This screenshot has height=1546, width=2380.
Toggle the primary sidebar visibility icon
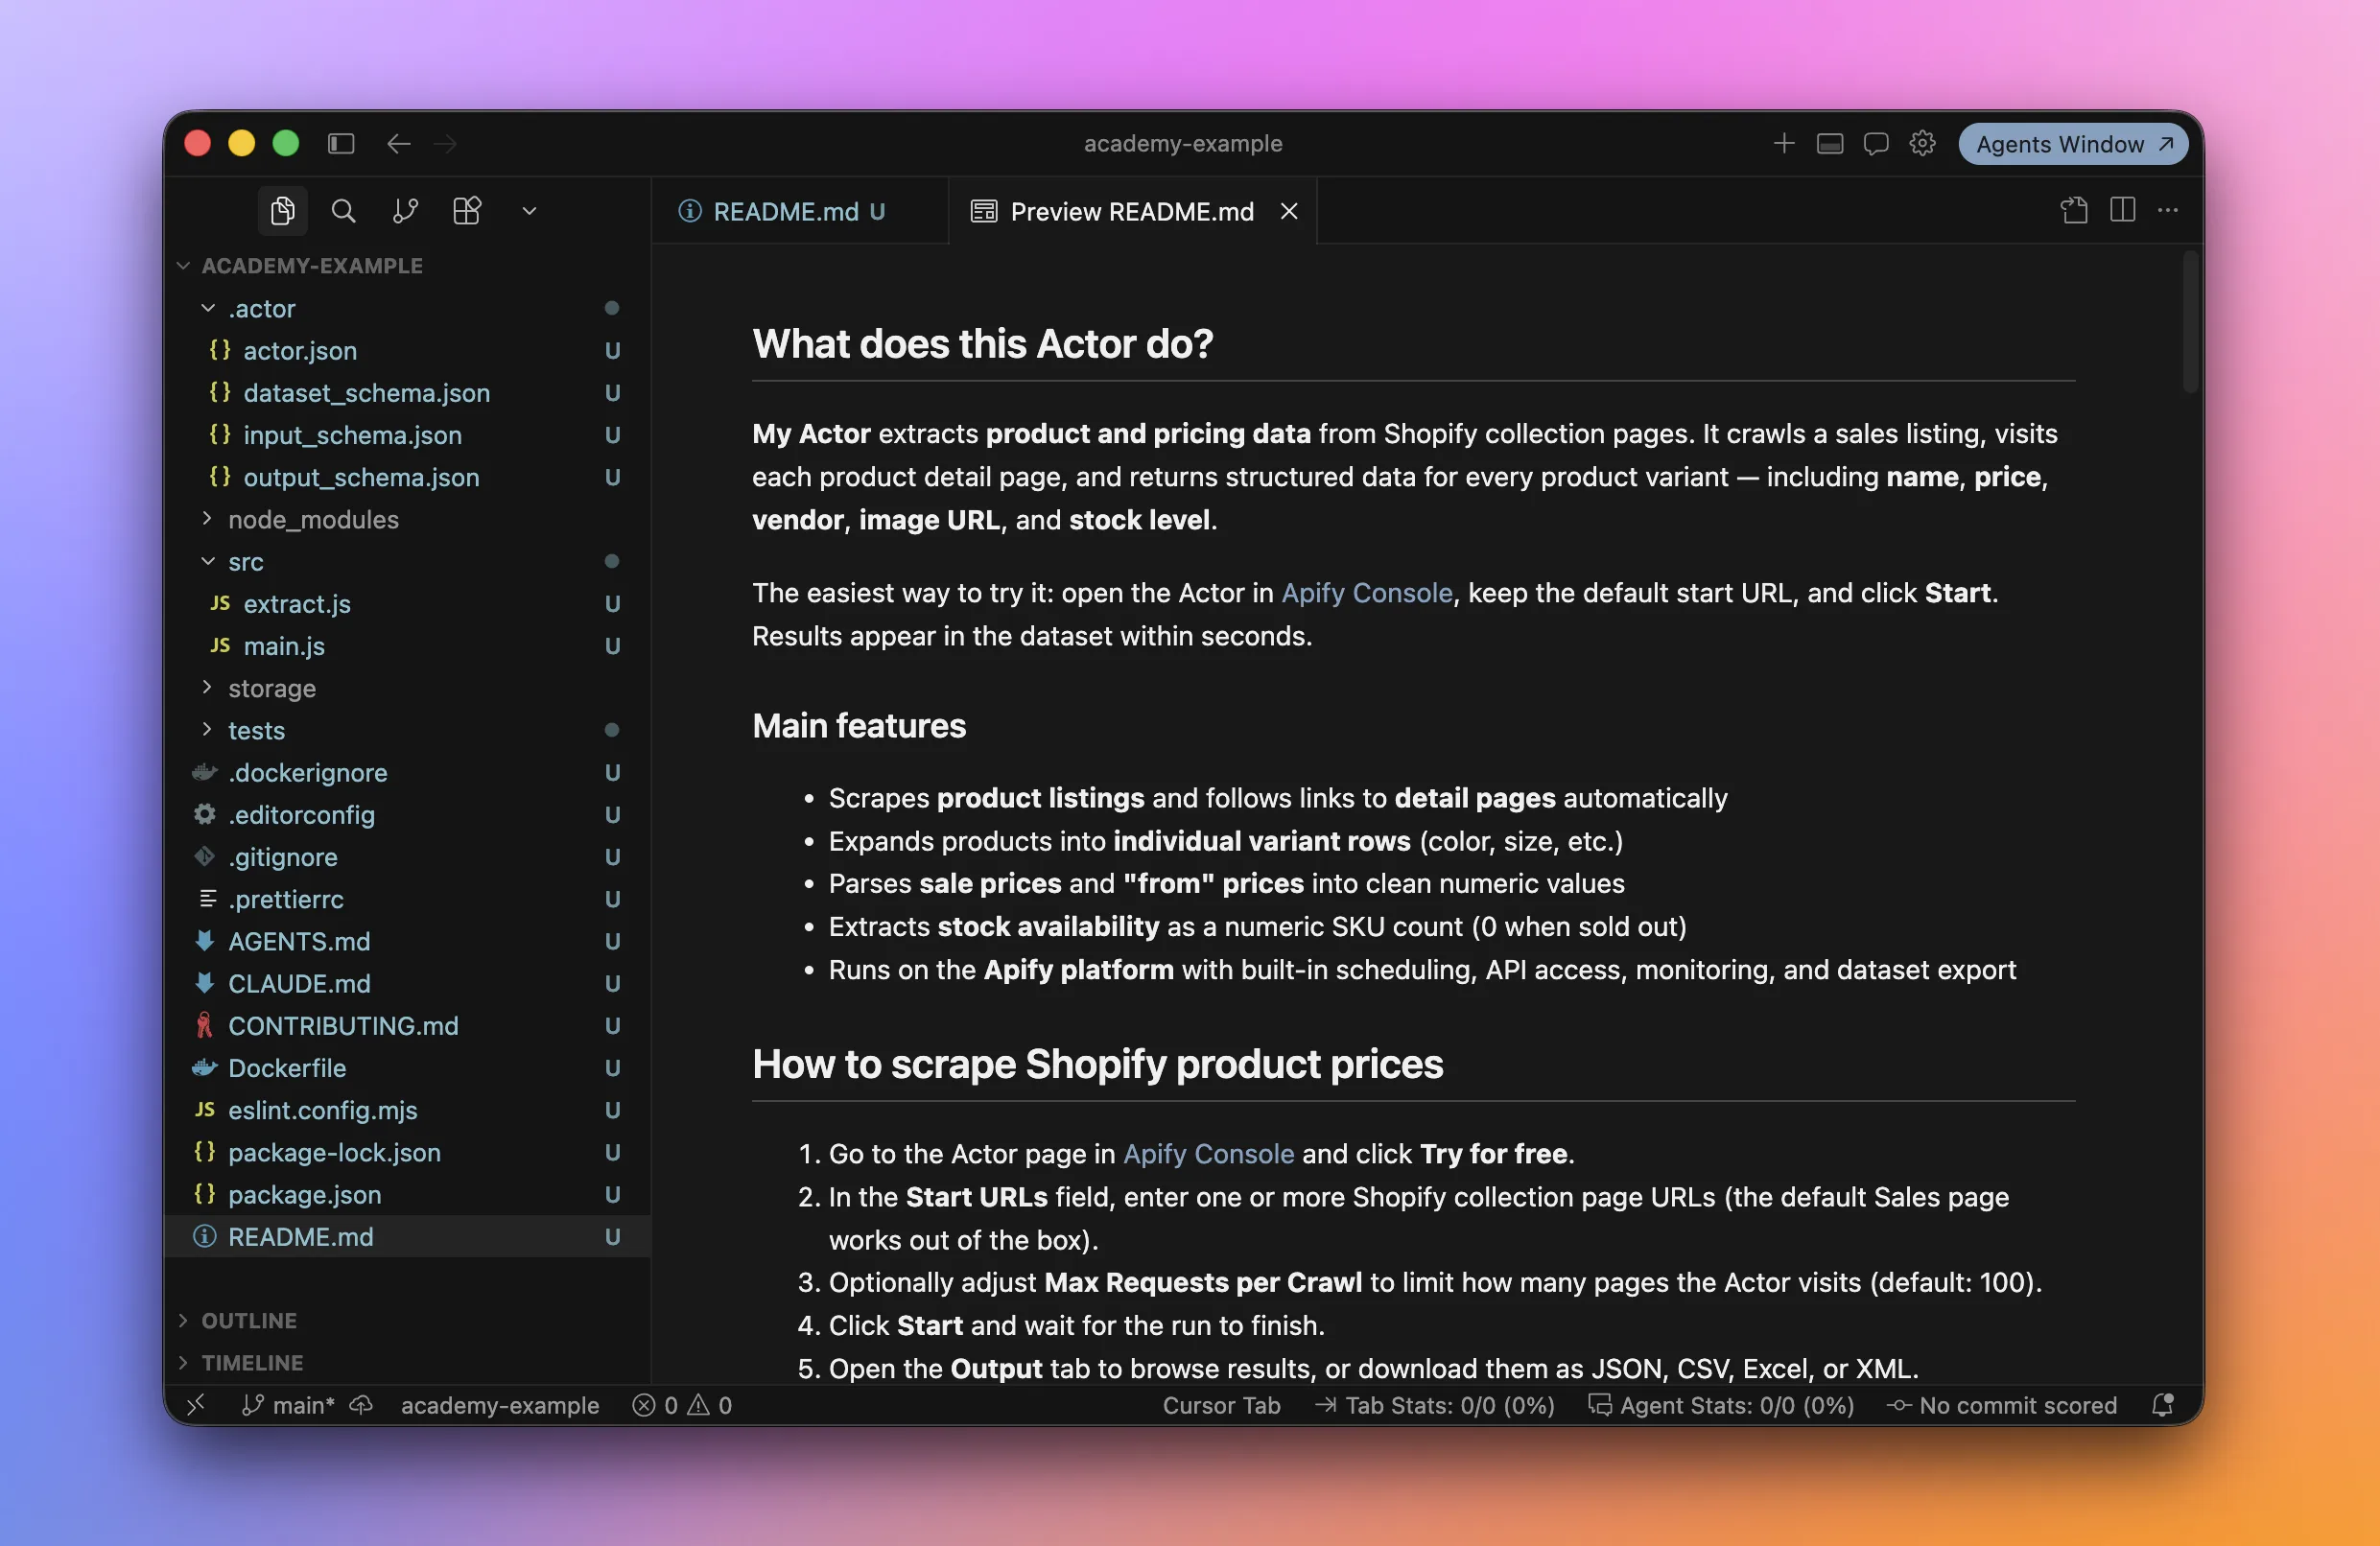341,144
